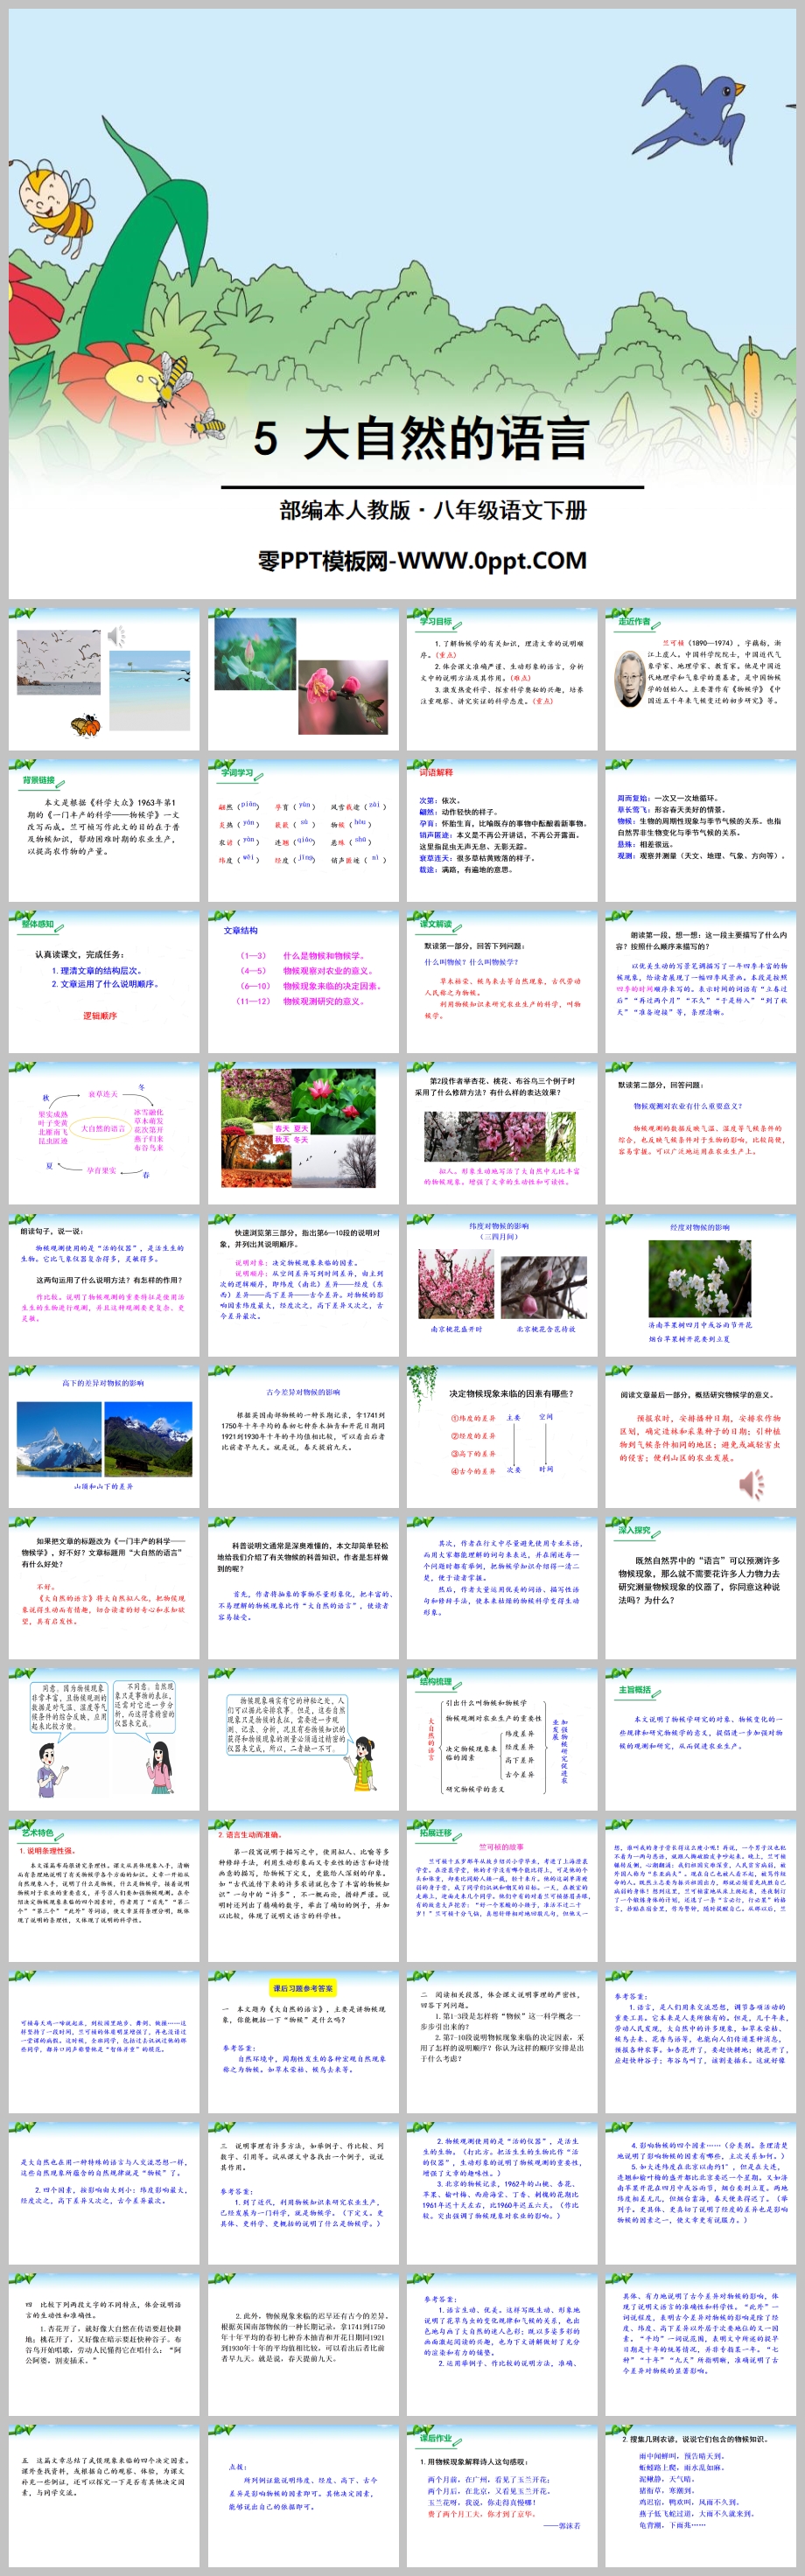The width and height of the screenshot is (805, 2576).
Task: Open the 默读第二部分，回答问题 slide
Action: click(700, 1133)
